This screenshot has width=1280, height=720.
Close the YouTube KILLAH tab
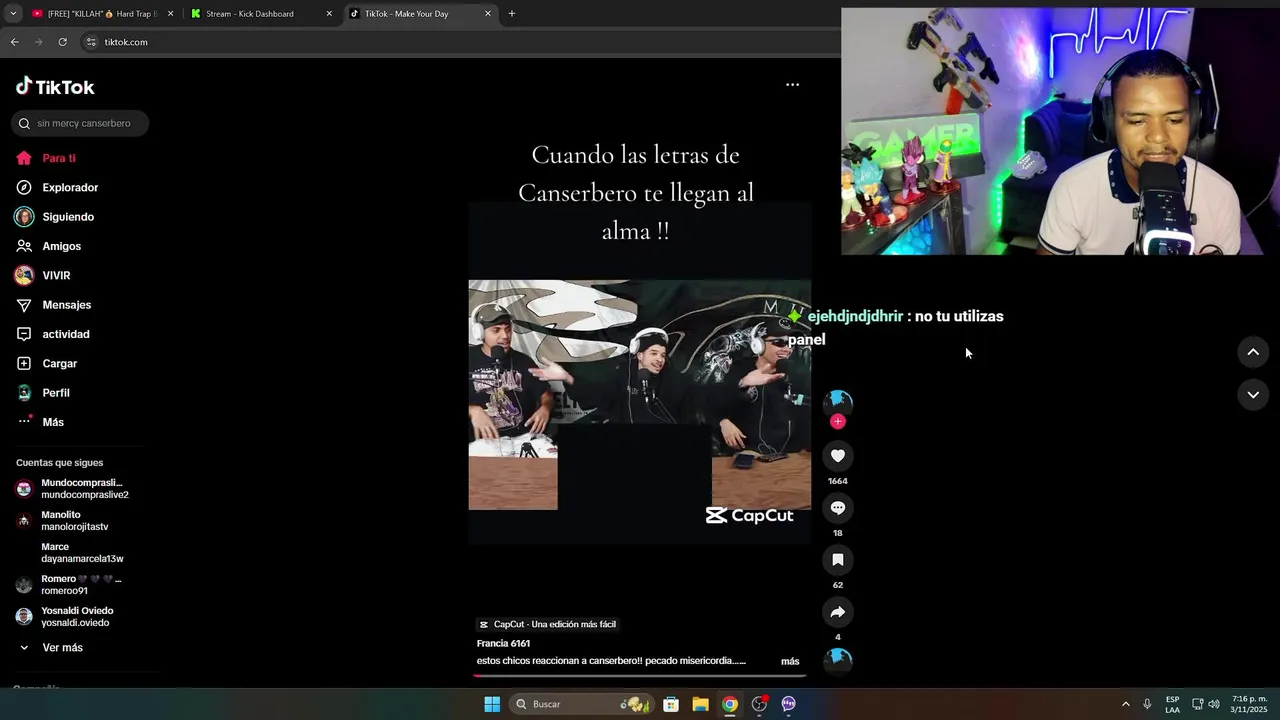(170, 14)
